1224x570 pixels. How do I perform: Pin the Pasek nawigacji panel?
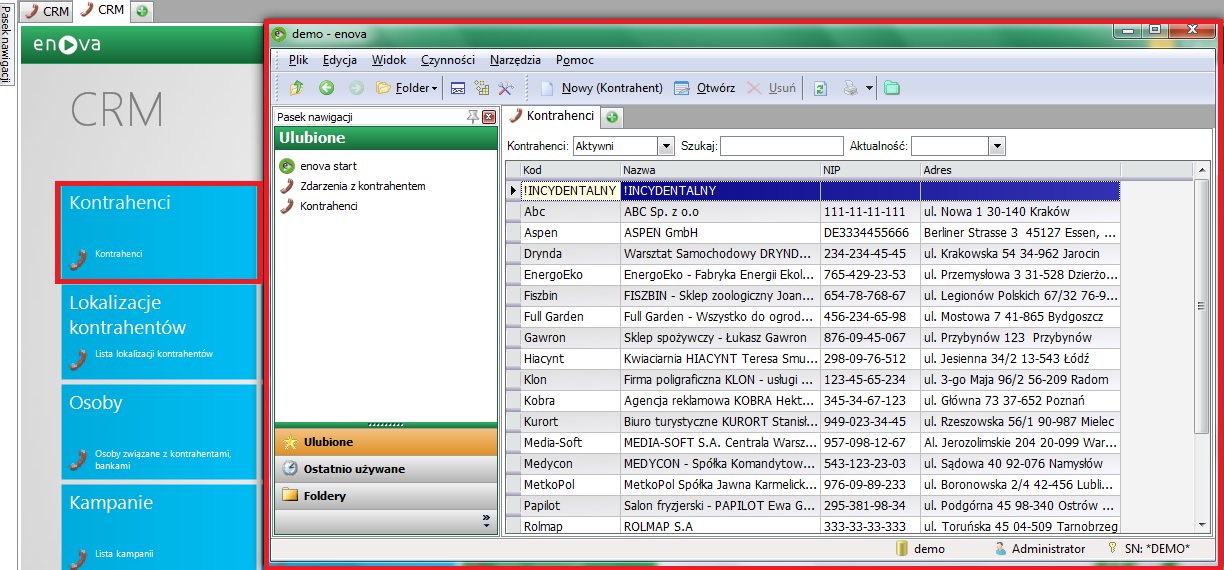pyautogui.click(x=473, y=117)
